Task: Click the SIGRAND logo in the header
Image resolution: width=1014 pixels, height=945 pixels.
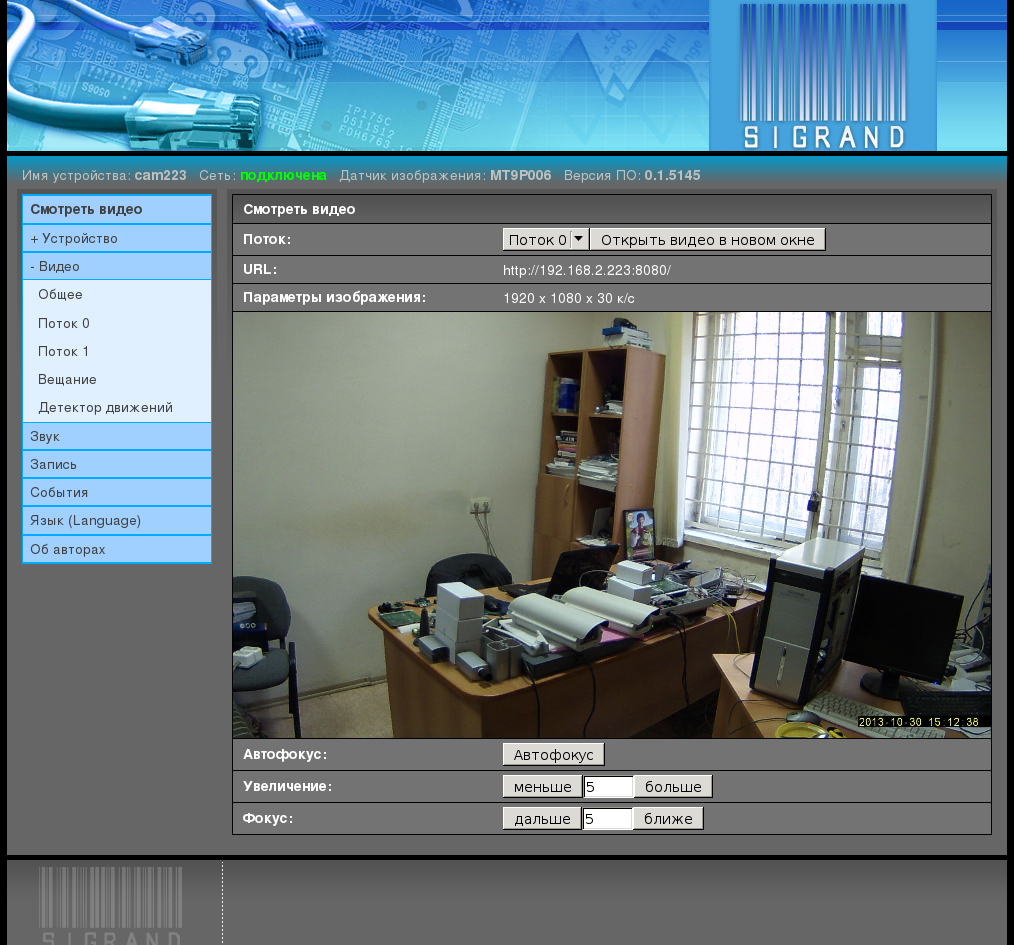Action: pos(823,76)
